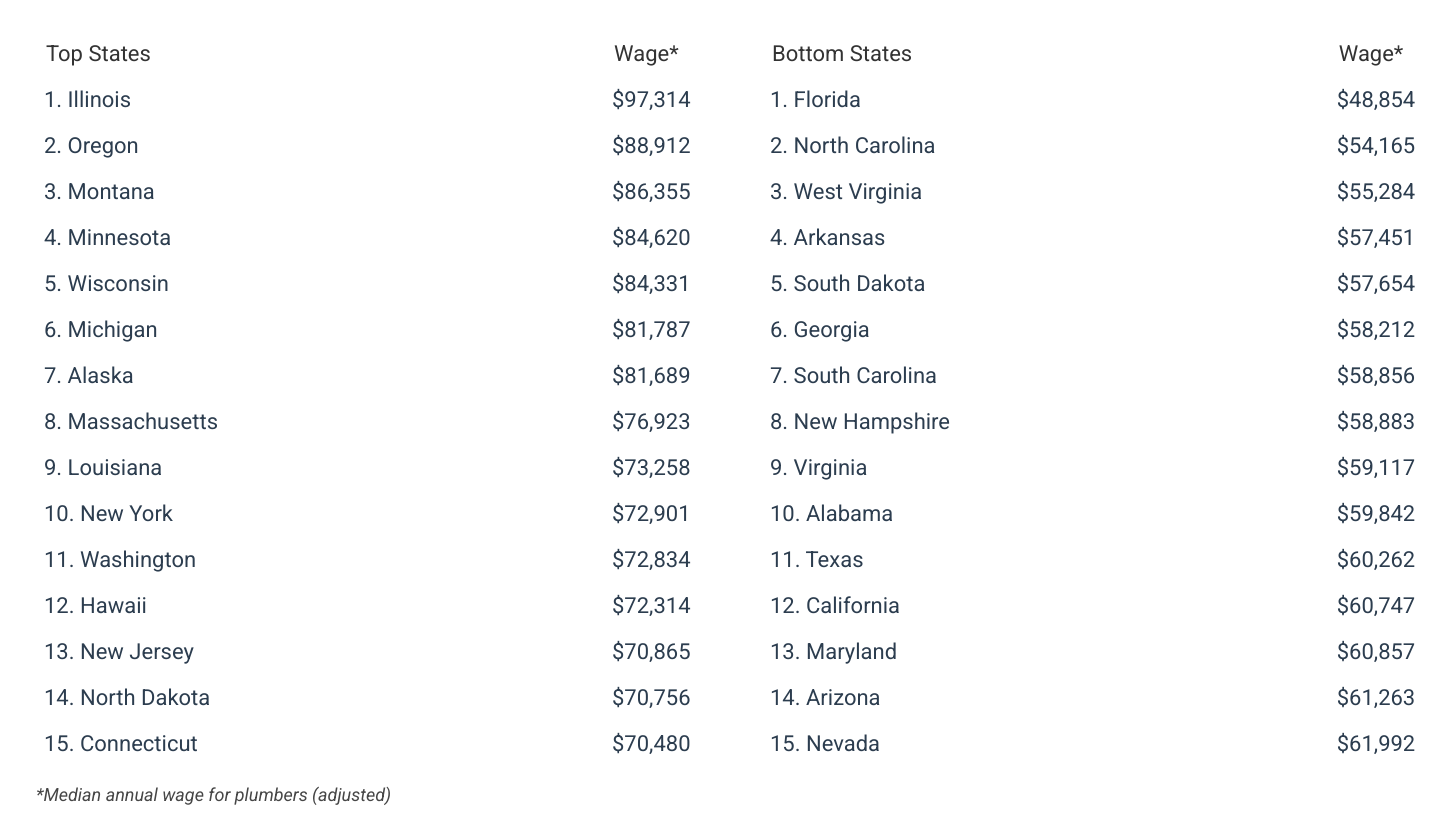The image size is (1450, 825).
Task: Select the Connecticut row
Action: (x=121, y=744)
